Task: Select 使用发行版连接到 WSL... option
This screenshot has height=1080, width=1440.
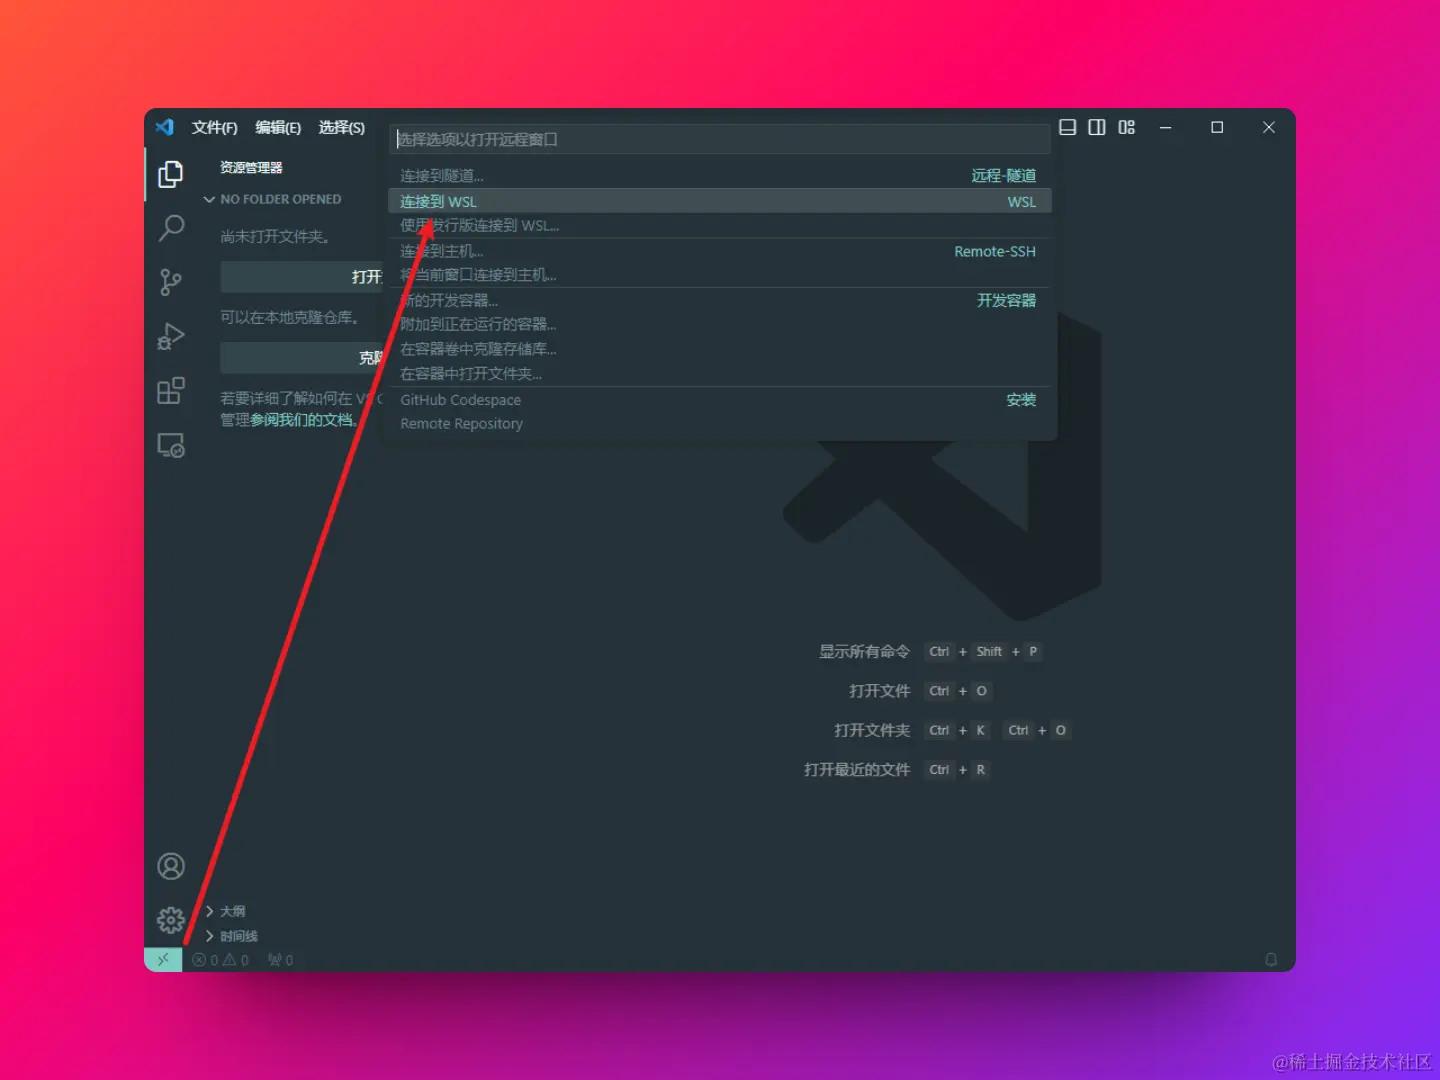Action: point(719,226)
